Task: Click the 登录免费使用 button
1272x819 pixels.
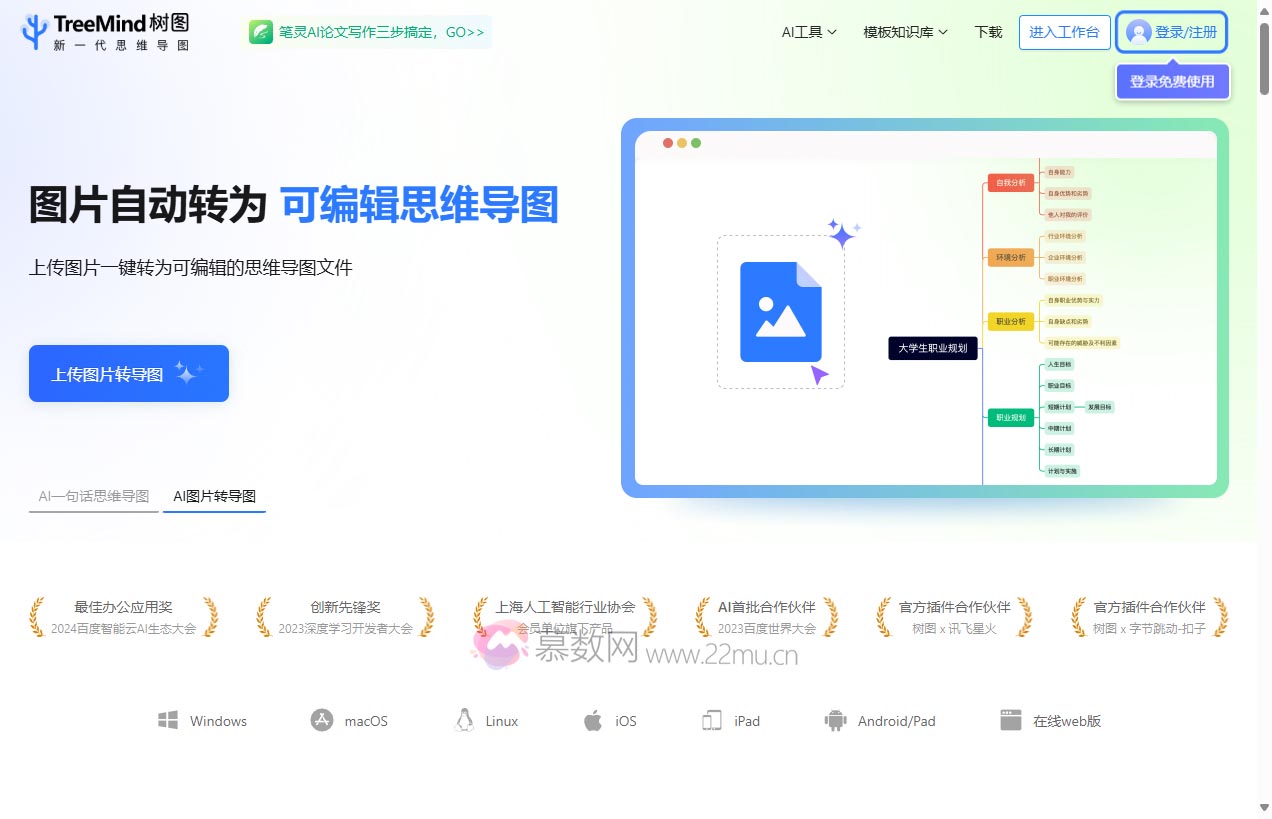Action: [x=1172, y=81]
